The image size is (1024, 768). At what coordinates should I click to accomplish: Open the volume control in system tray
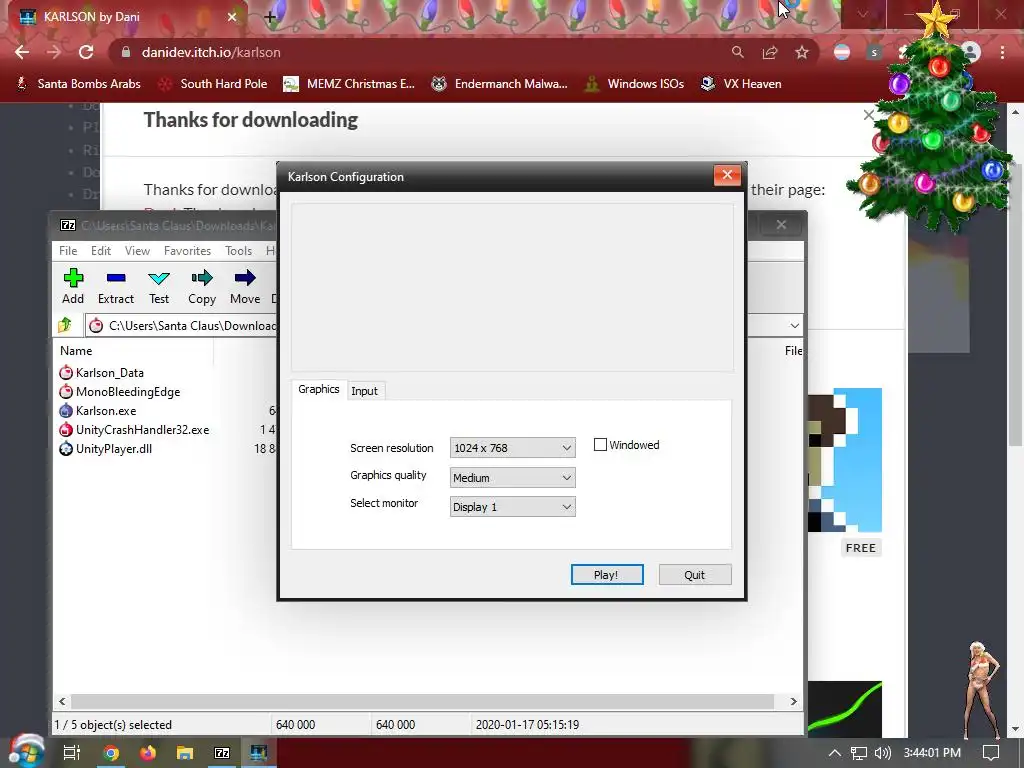pos(882,753)
